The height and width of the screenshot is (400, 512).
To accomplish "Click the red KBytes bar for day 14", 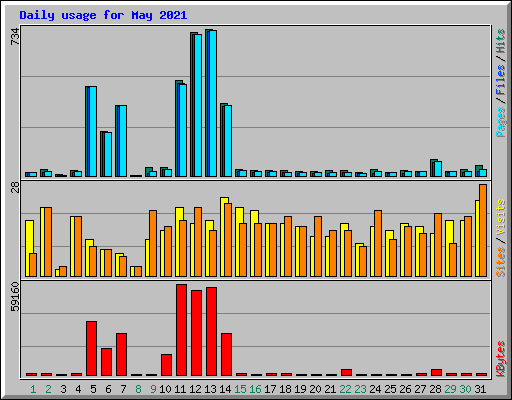I will [x=226, y=354].
